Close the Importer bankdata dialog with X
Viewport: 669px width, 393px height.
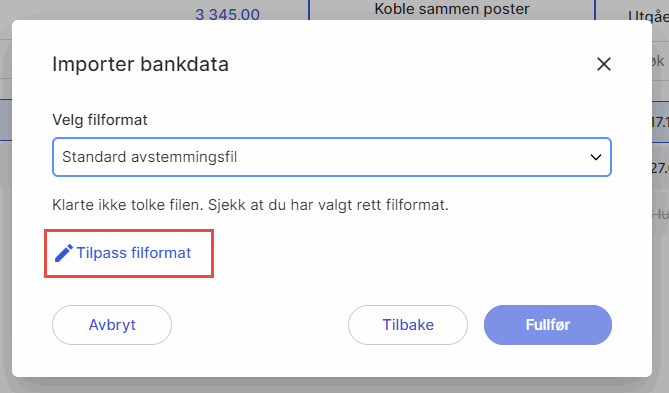pyautogui.click(x=604, y=64)
